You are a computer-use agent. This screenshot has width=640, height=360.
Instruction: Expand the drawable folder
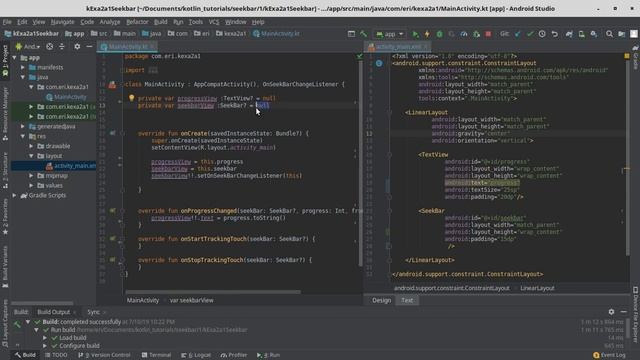[x=31, y=146]
